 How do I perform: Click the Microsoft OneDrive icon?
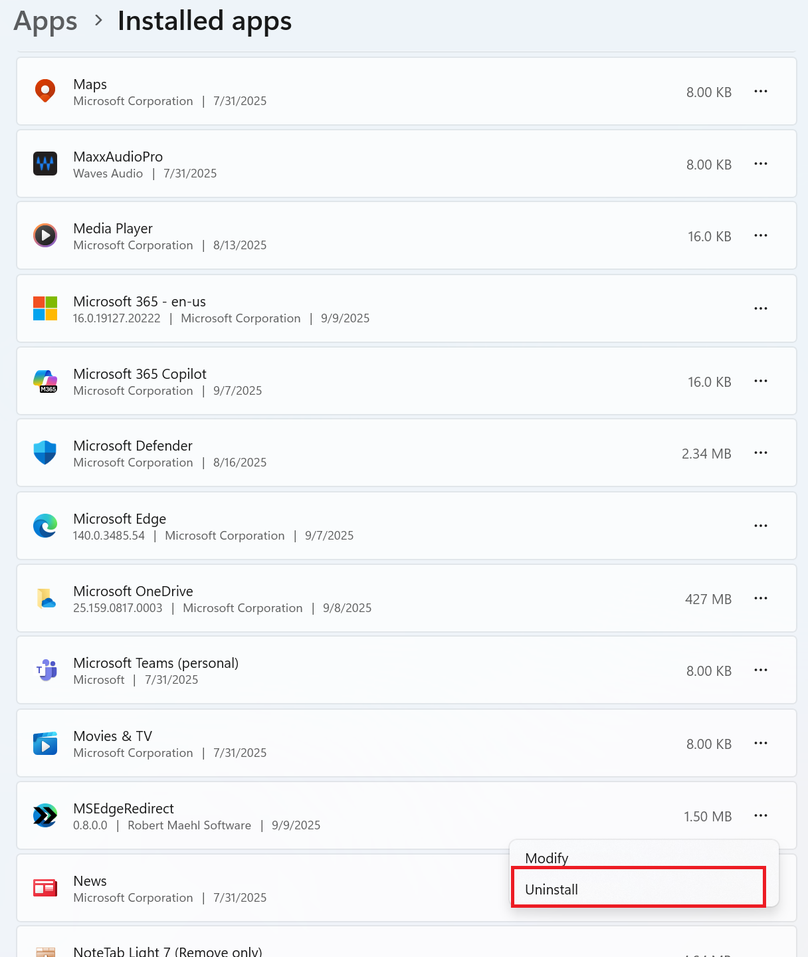click(46, 598)
